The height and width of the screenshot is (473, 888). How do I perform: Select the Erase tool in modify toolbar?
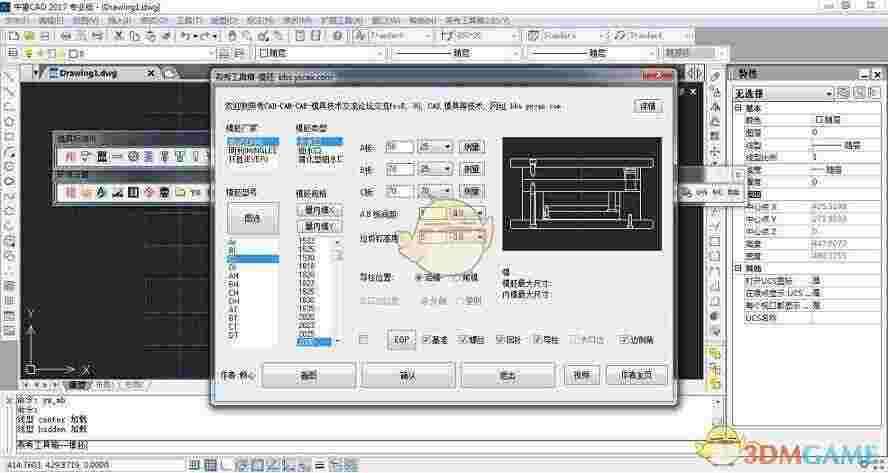coord(715,77)
